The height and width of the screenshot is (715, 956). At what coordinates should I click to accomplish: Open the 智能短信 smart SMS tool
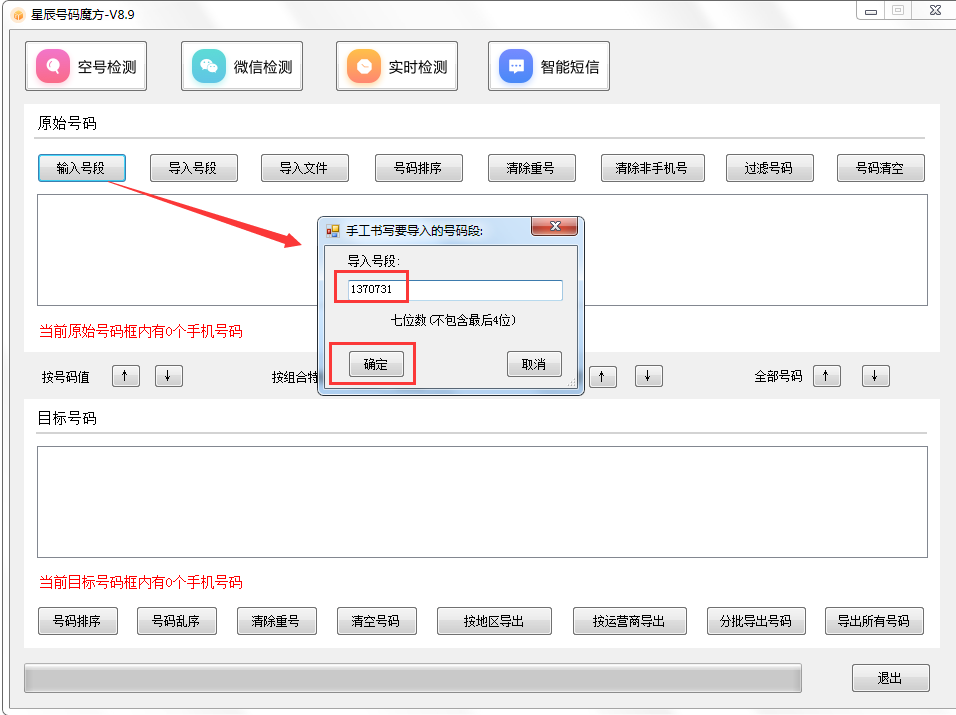(548, 65)
